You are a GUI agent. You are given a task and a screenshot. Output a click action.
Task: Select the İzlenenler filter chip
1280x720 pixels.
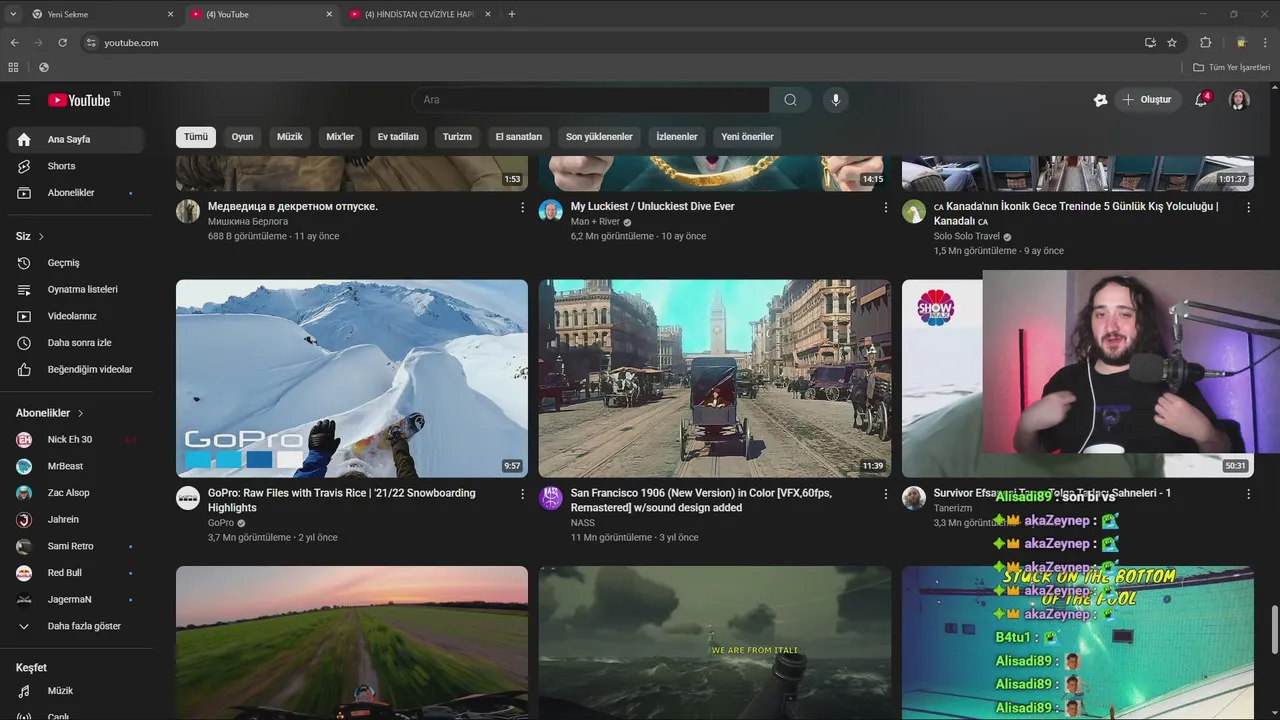pyautogui.click(x=677, y=137)
